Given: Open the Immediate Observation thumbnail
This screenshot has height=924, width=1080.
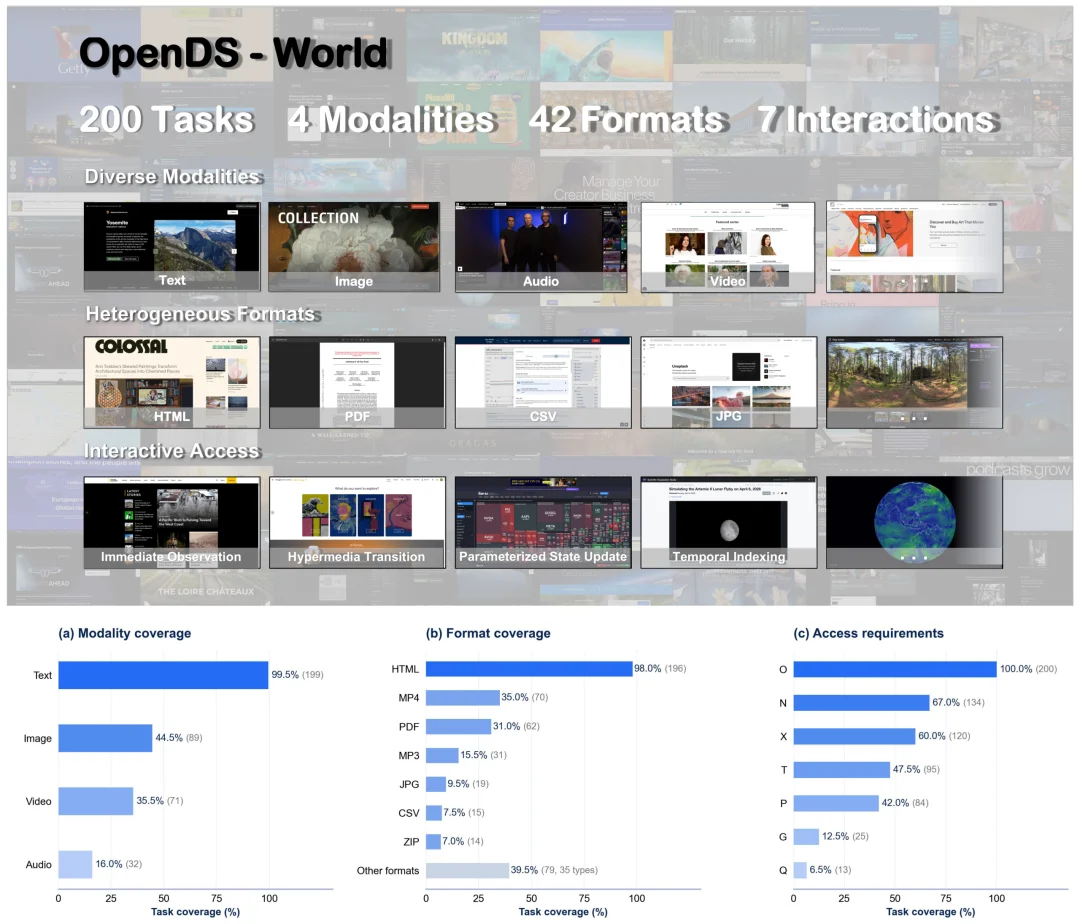Looking at the screenshot, I should (x=172, y=522).
